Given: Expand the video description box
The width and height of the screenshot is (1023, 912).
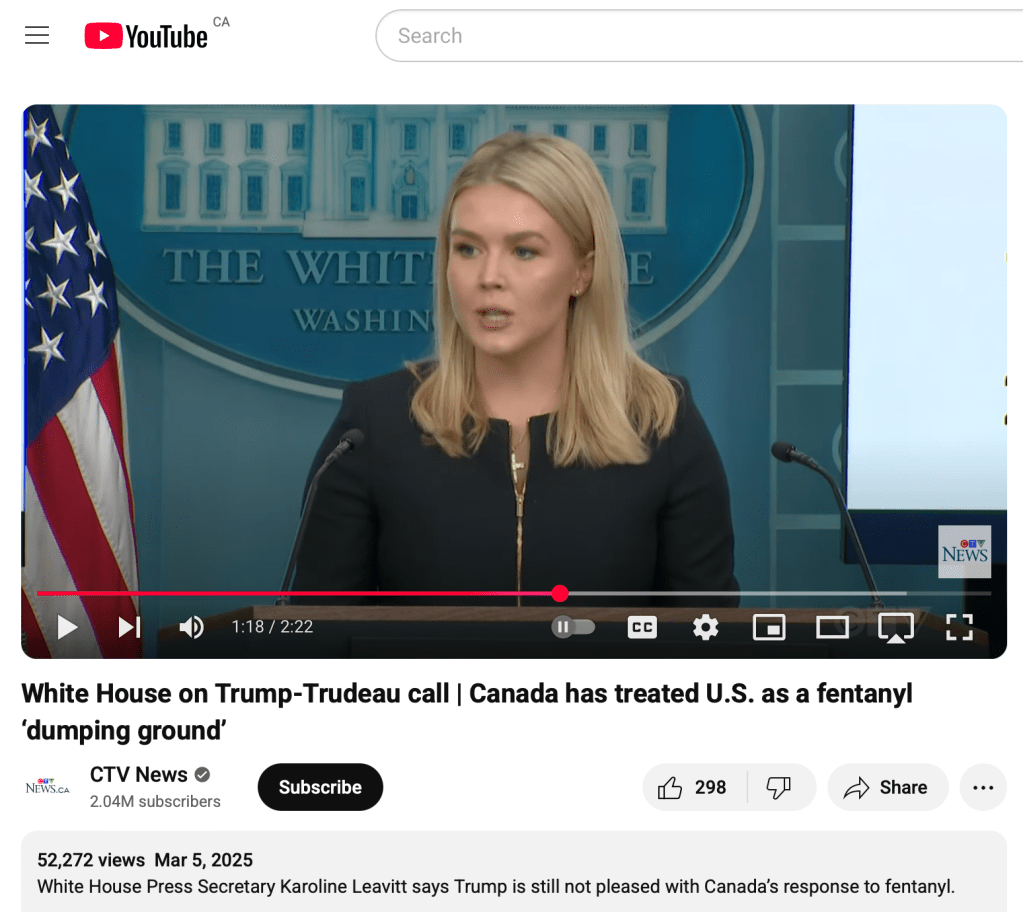Looking at the screenshot, I should click(x=514, y=872).
